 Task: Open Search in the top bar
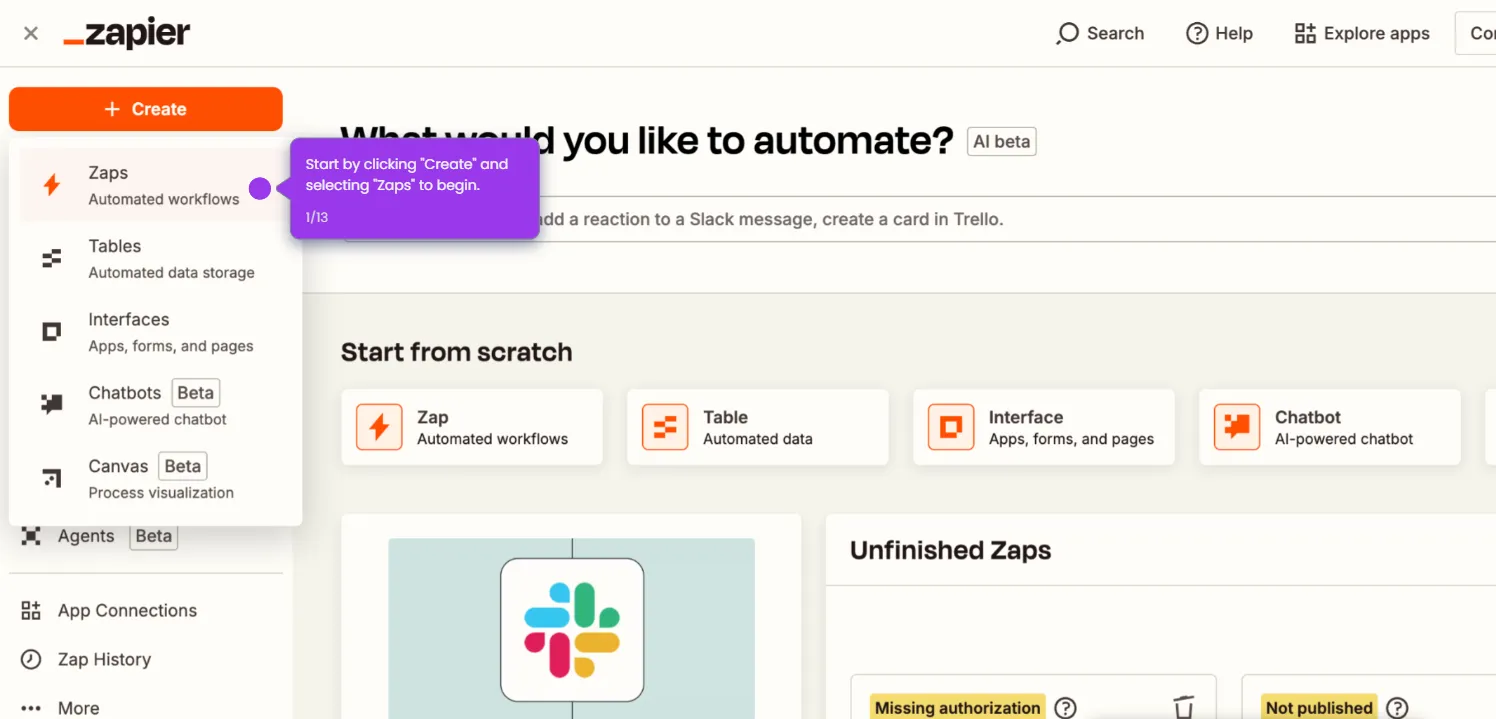pyautogui.click(x=1101, y=34)
